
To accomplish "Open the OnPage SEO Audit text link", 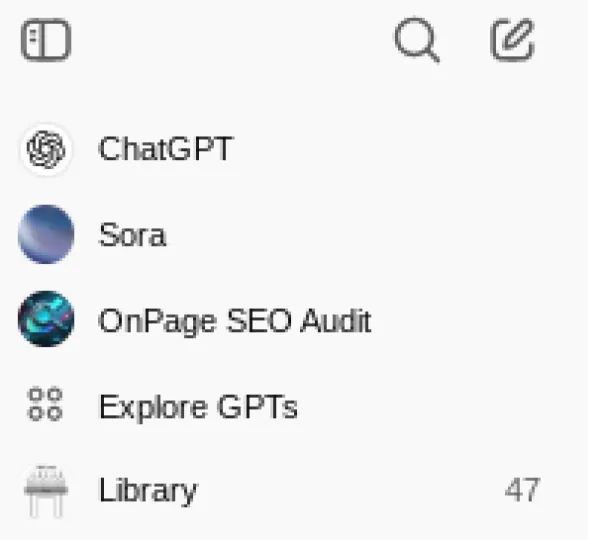I will pos(235,322).
